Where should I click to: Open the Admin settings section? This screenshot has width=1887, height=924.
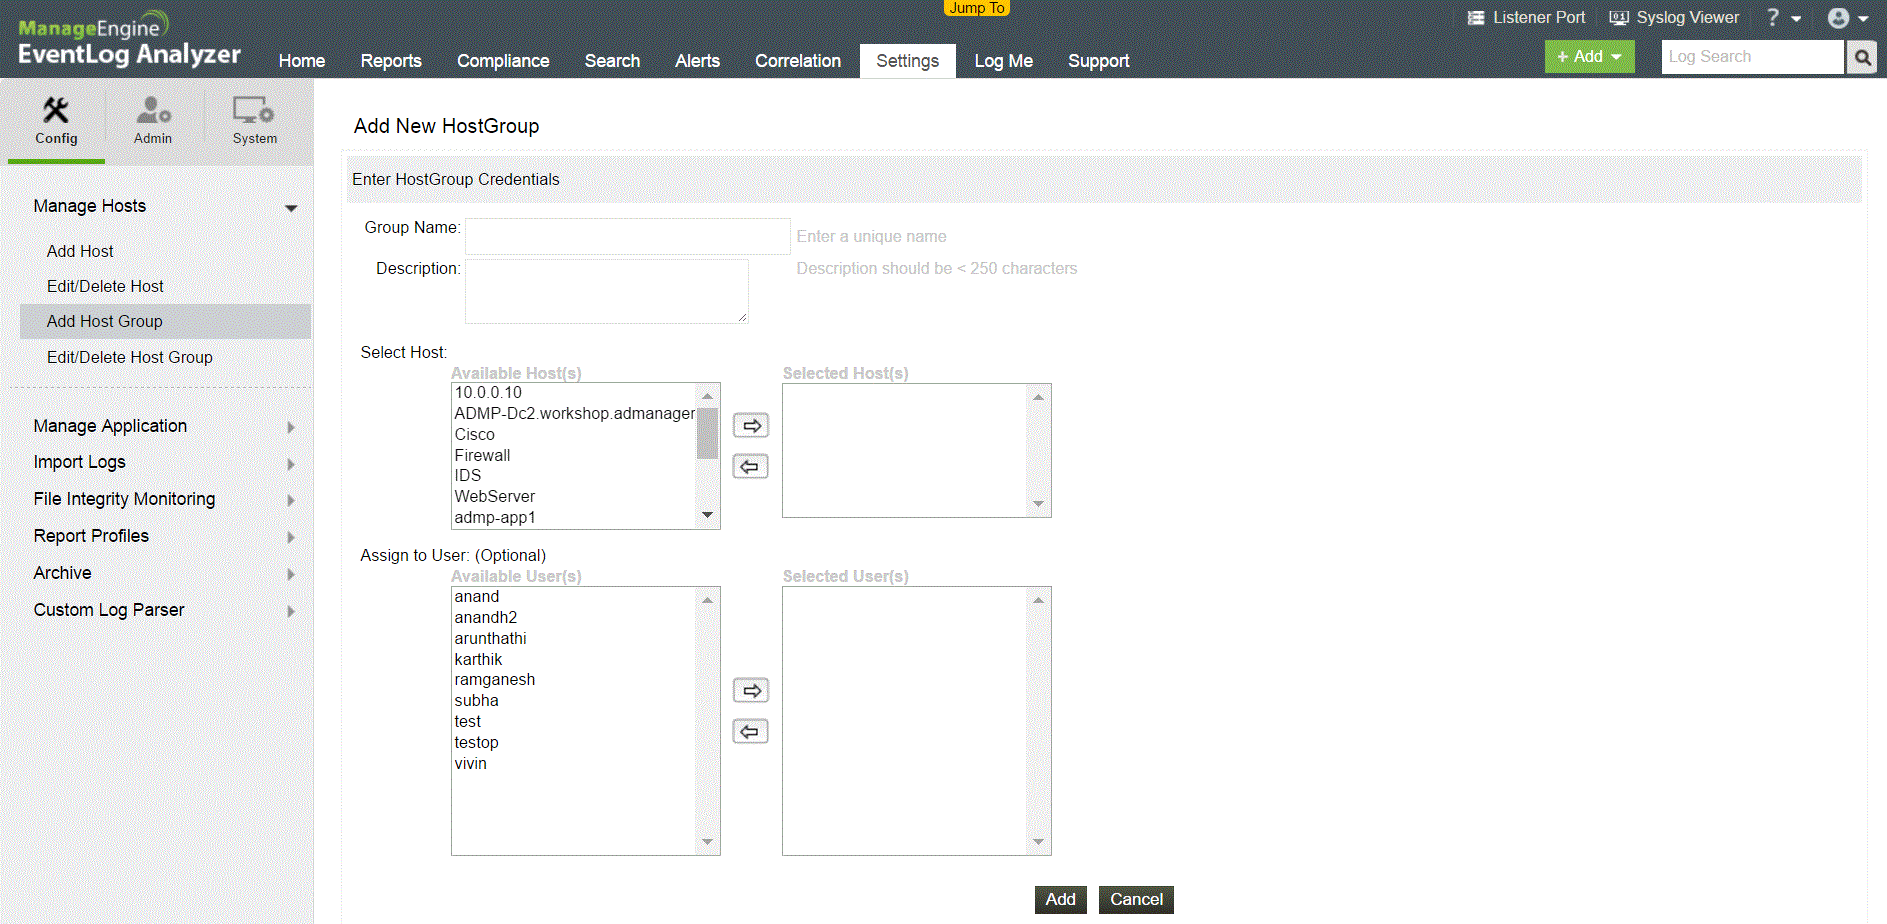click(x=153, y=121)
